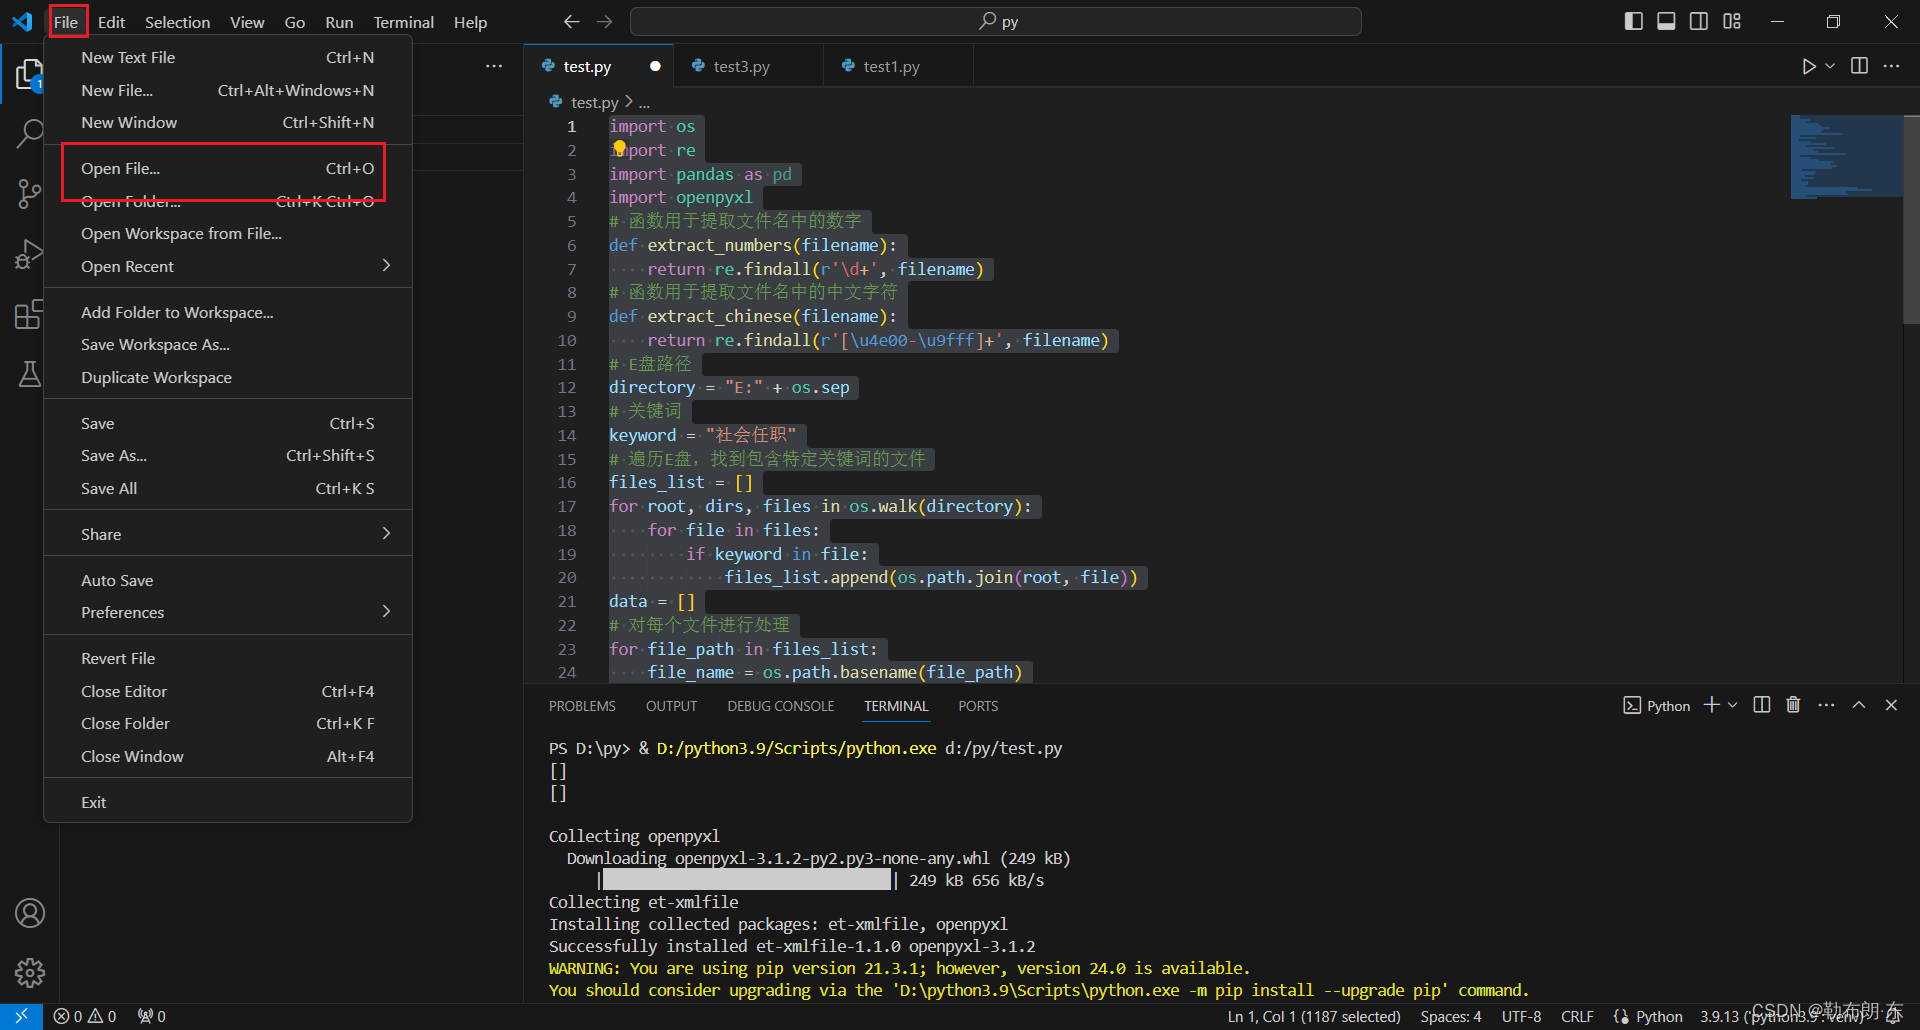Expand the Share submenu

(x=228, y=534)
